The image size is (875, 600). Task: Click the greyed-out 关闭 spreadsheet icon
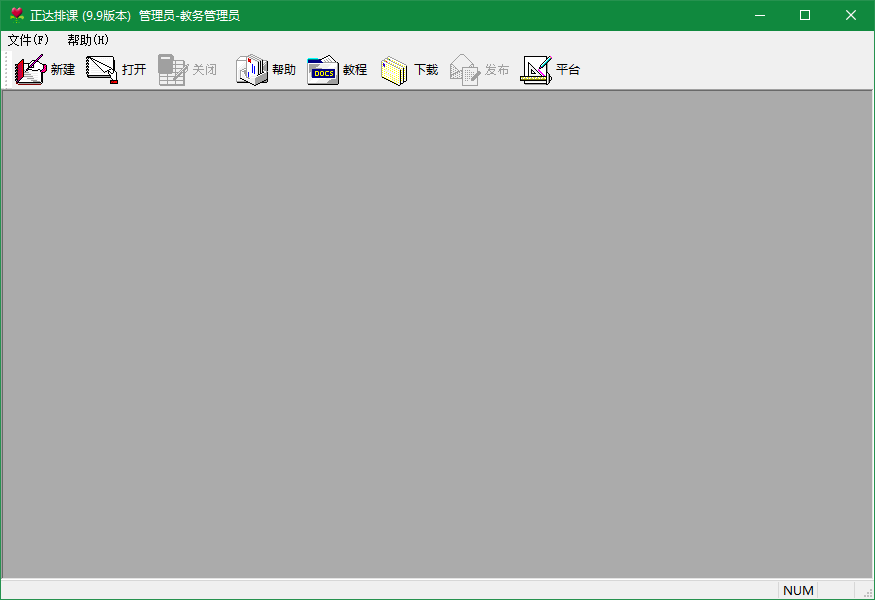(172, 70)
